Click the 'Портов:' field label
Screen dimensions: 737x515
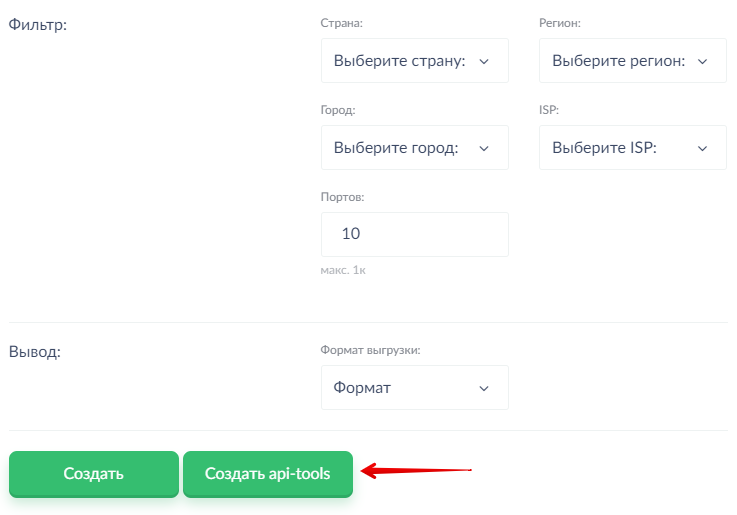(x=343, y=197)
